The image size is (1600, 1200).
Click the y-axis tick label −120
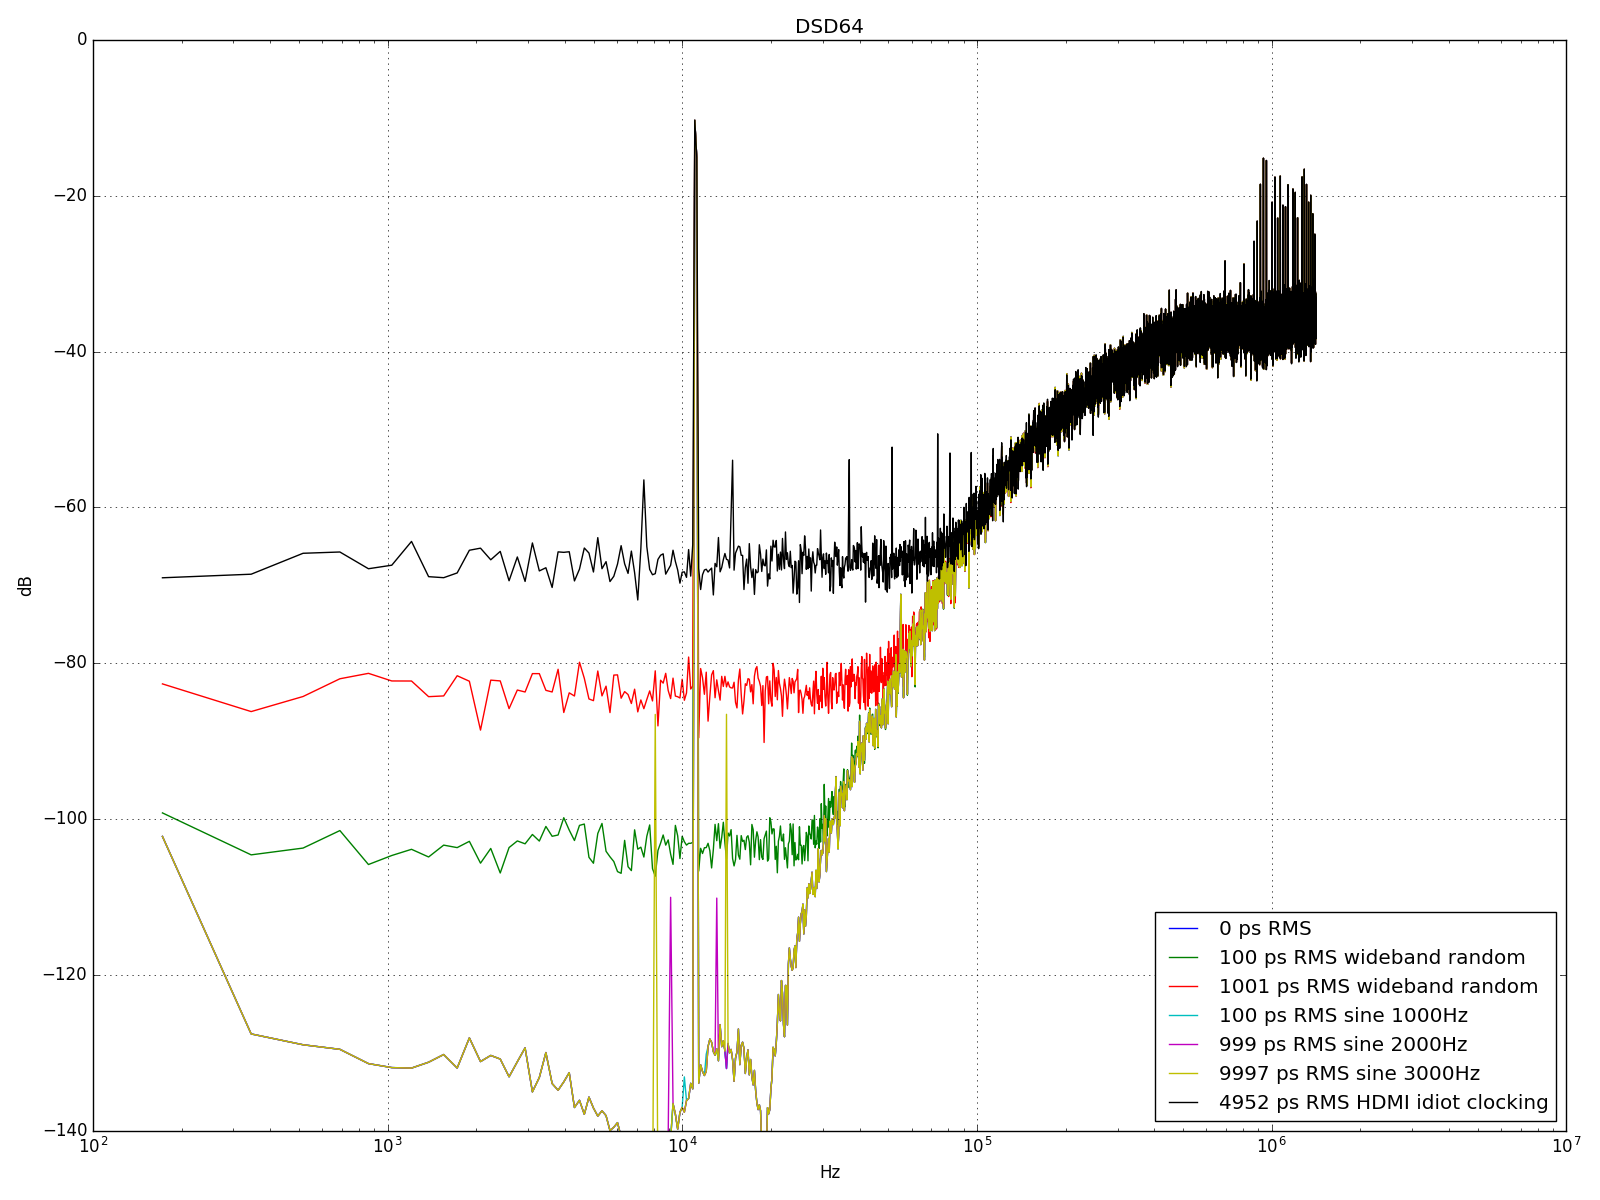[x=66, y=975]
